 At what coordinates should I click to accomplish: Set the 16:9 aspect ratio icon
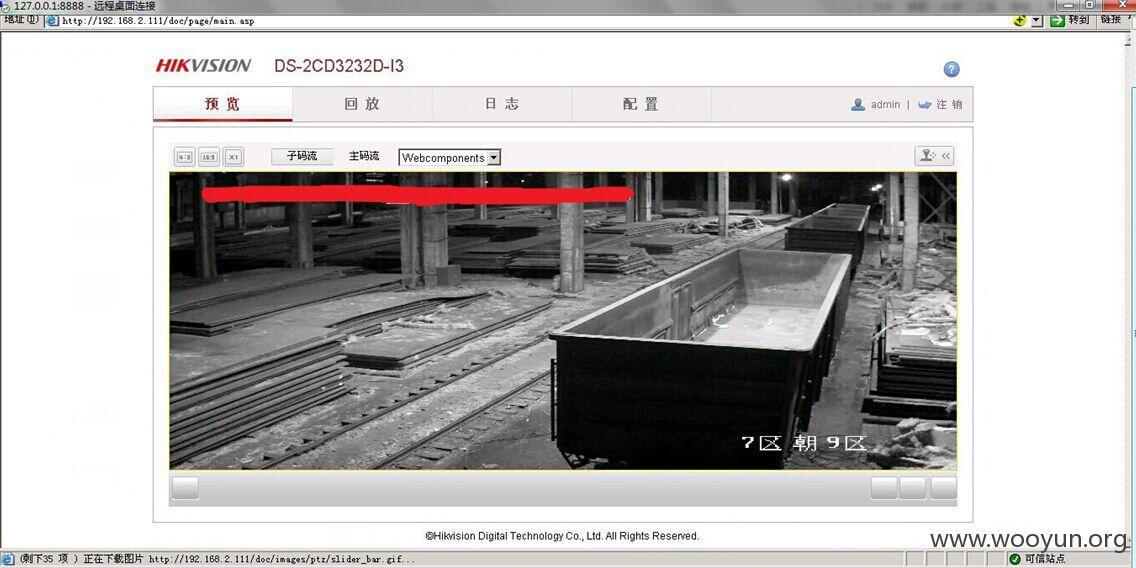(x=209, y=156)
